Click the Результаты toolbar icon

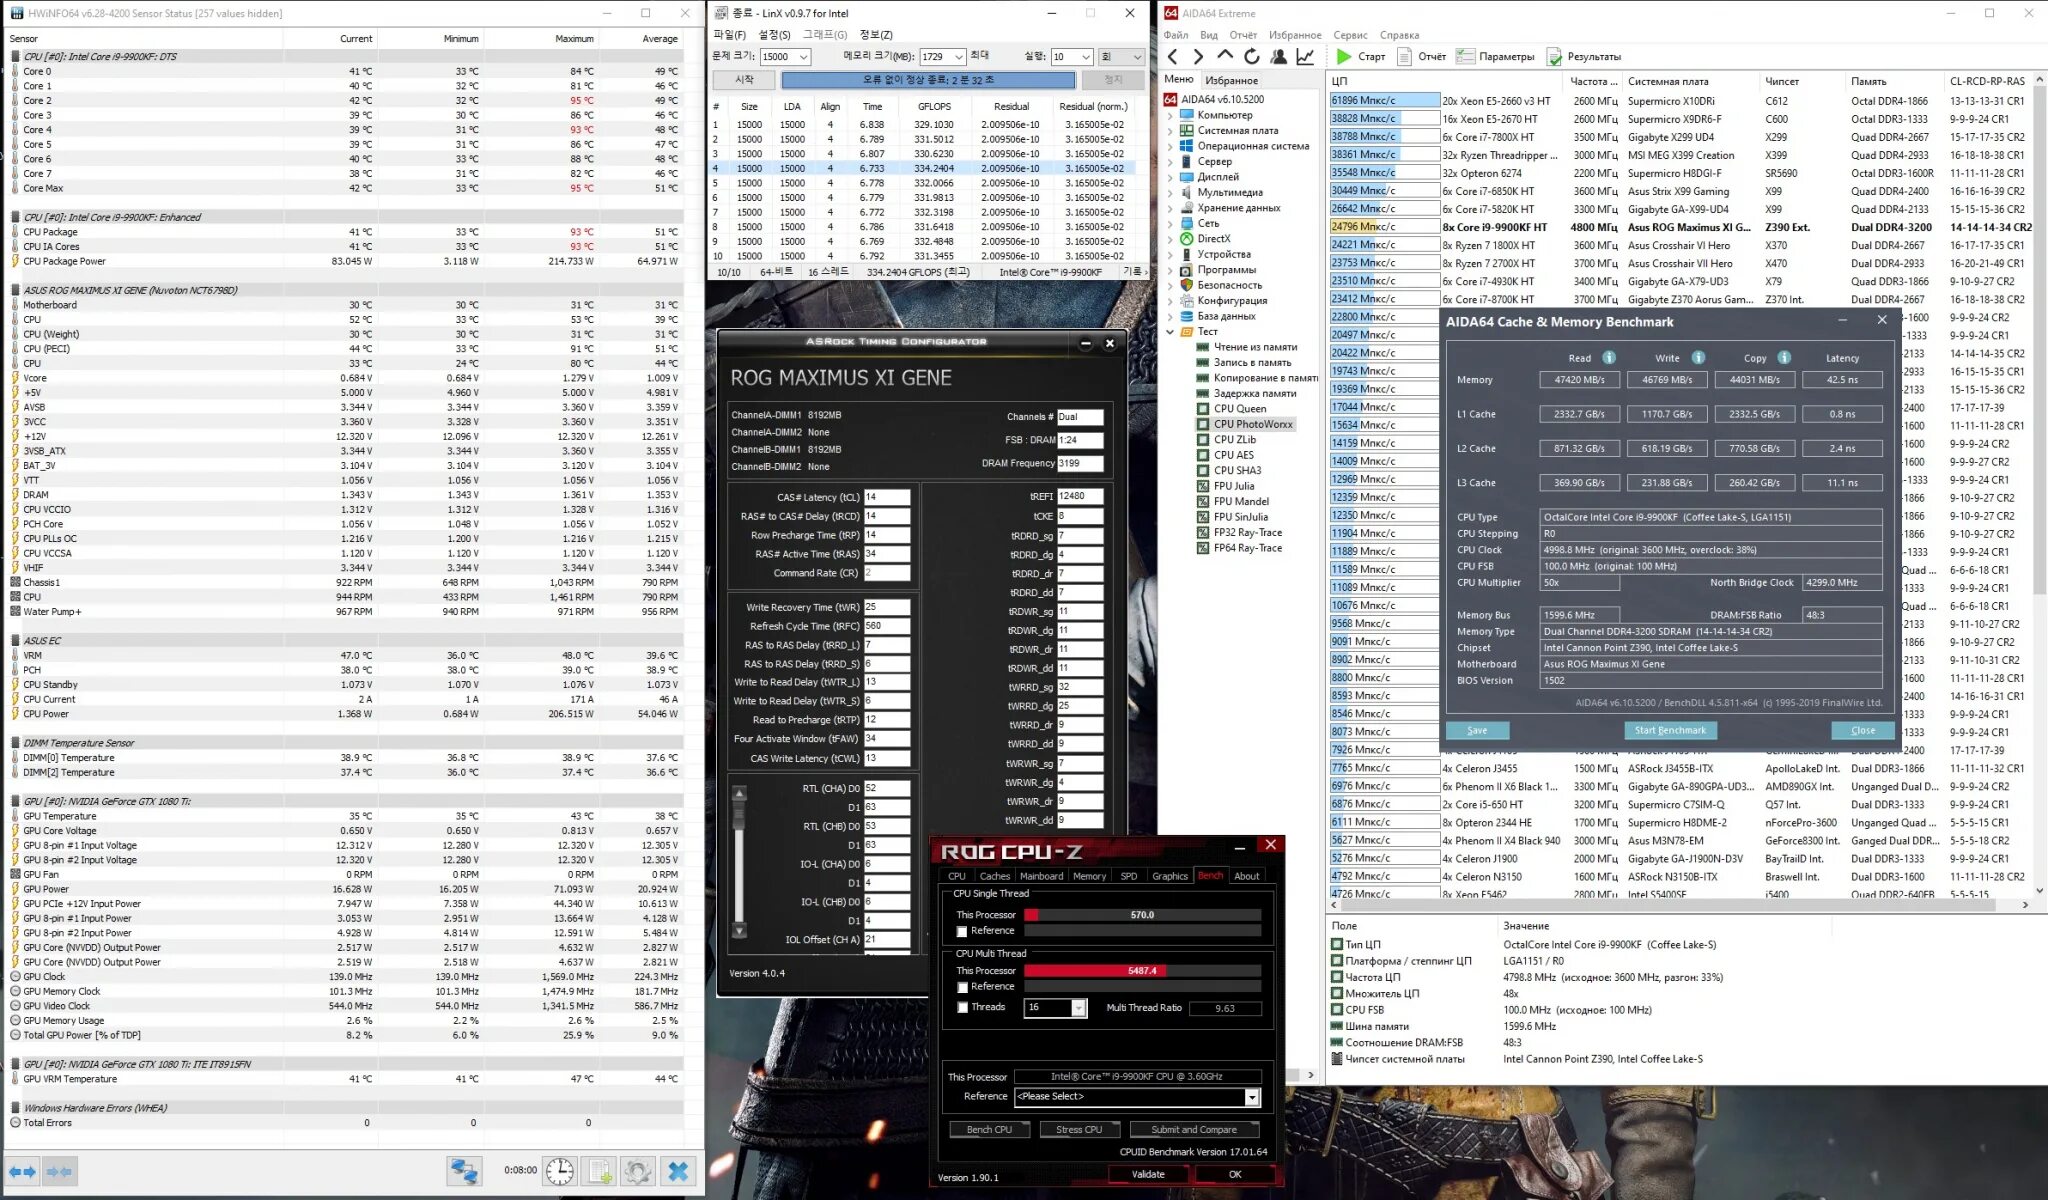[1554, 57]
